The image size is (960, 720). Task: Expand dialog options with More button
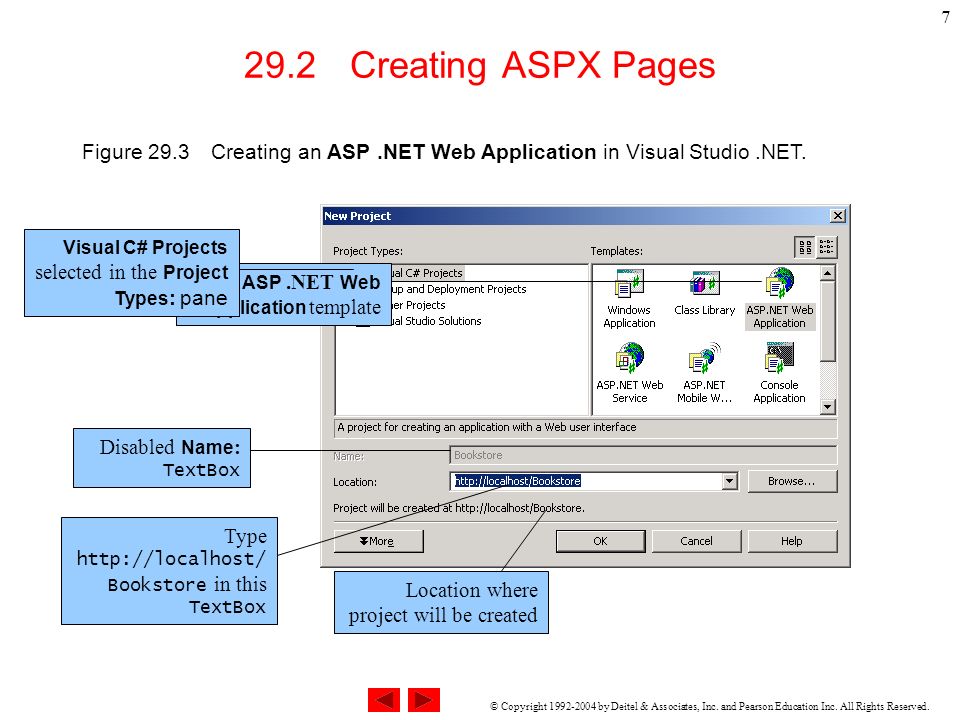point(378,541)
